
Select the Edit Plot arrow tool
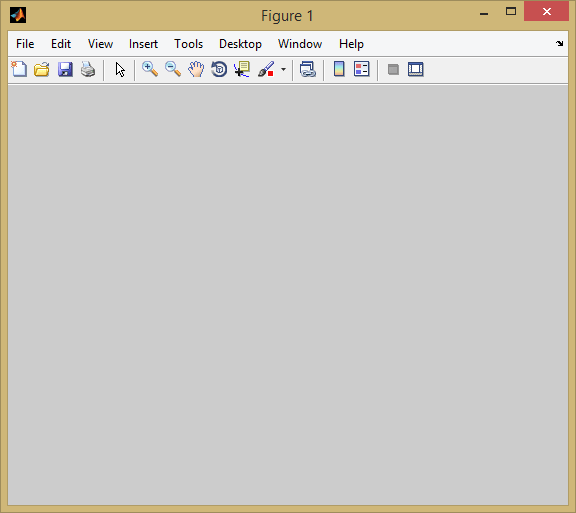point(120,69)
